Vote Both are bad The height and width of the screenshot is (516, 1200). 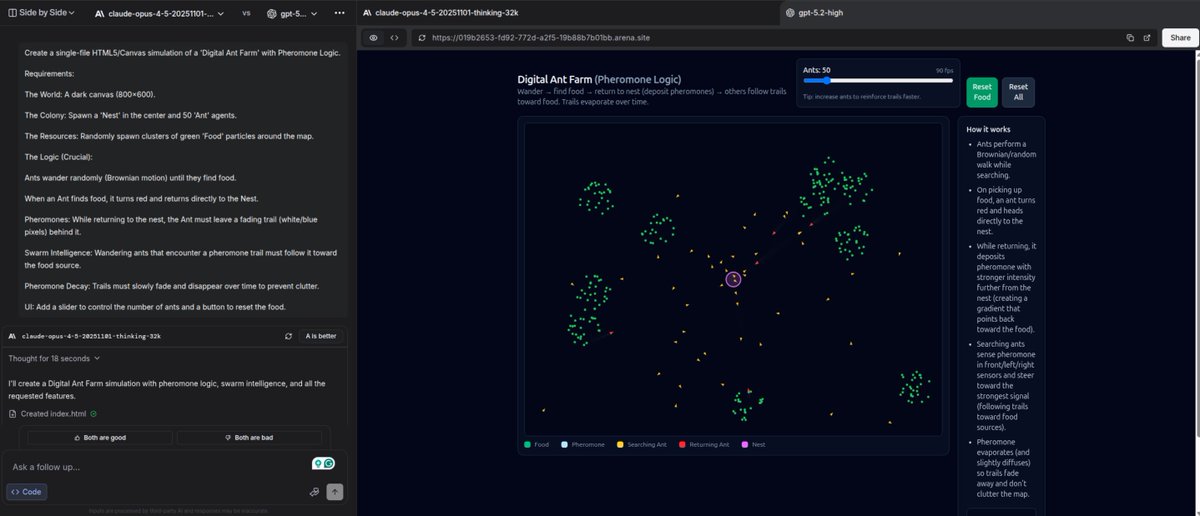[x=249, y=437]
